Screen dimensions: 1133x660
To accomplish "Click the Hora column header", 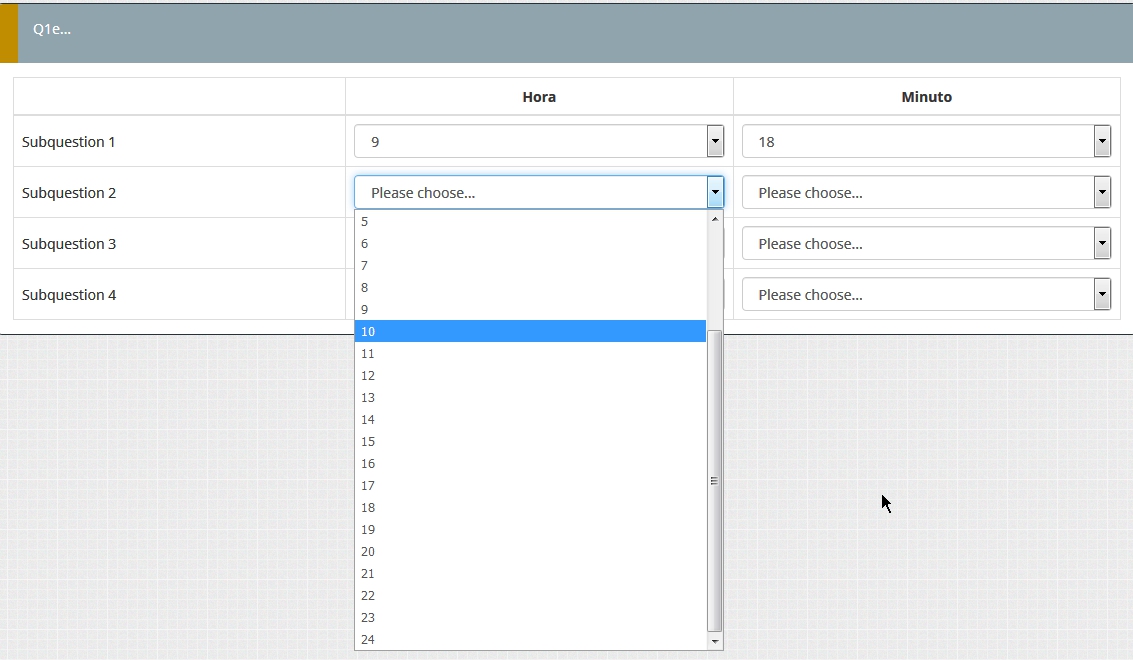I will coord(539,97).
